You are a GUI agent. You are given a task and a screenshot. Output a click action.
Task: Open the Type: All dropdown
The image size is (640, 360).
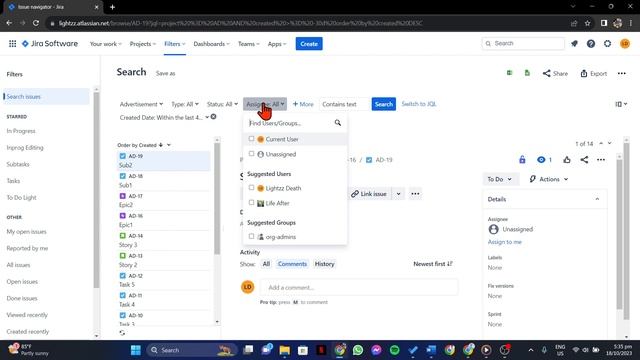coord(185,104)
